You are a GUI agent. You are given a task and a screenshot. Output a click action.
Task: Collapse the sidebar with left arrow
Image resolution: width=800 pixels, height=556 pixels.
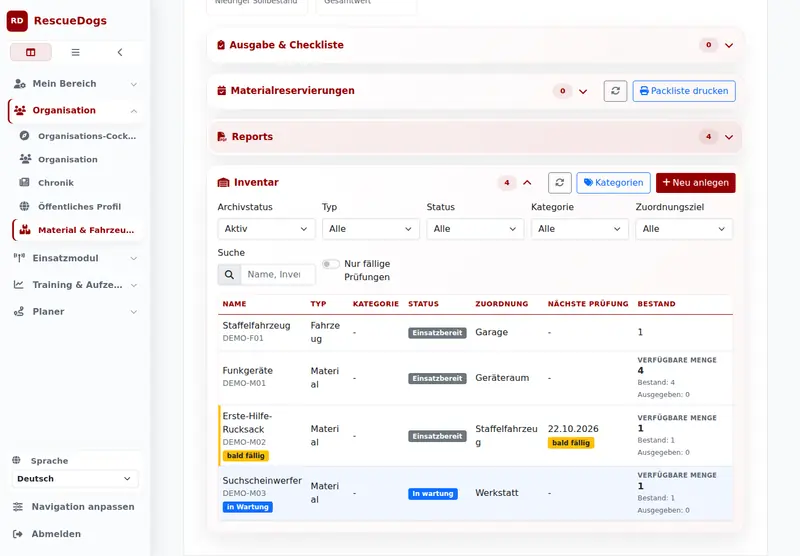click(x=120, y=52)
